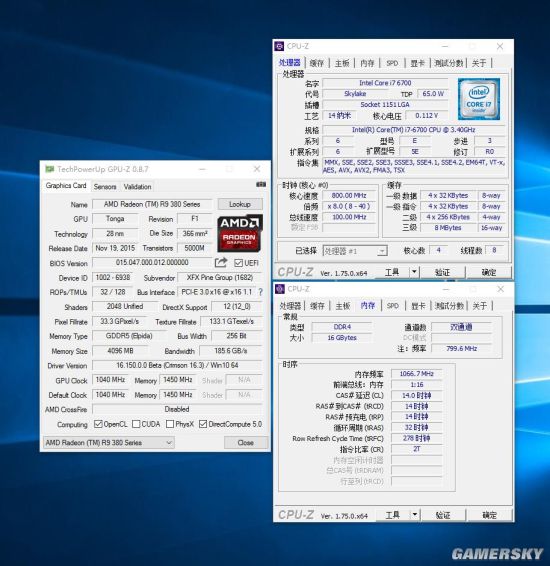Open the AMD Radeon R9 380 Series dropdown
Viewport: 550px width, 566px height.
tap(109, 443)
